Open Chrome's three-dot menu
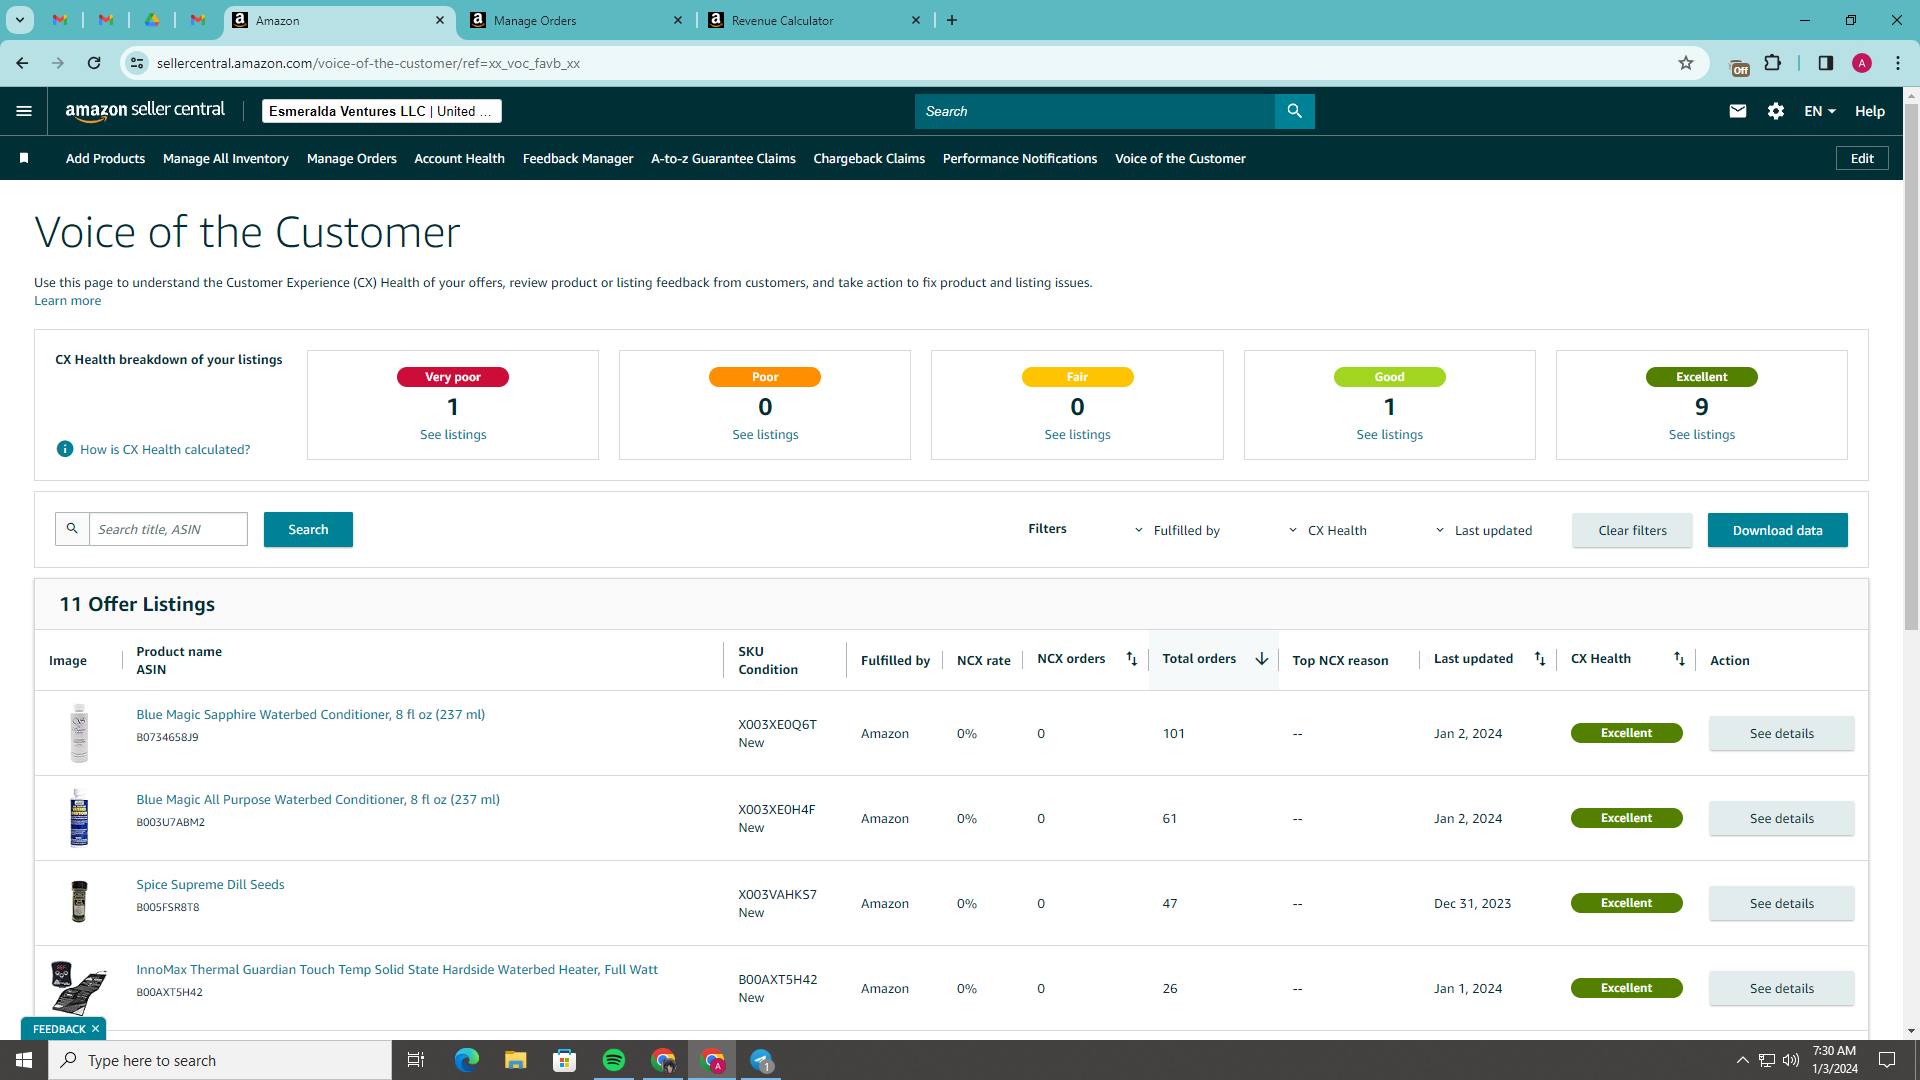 [1898, 63]
